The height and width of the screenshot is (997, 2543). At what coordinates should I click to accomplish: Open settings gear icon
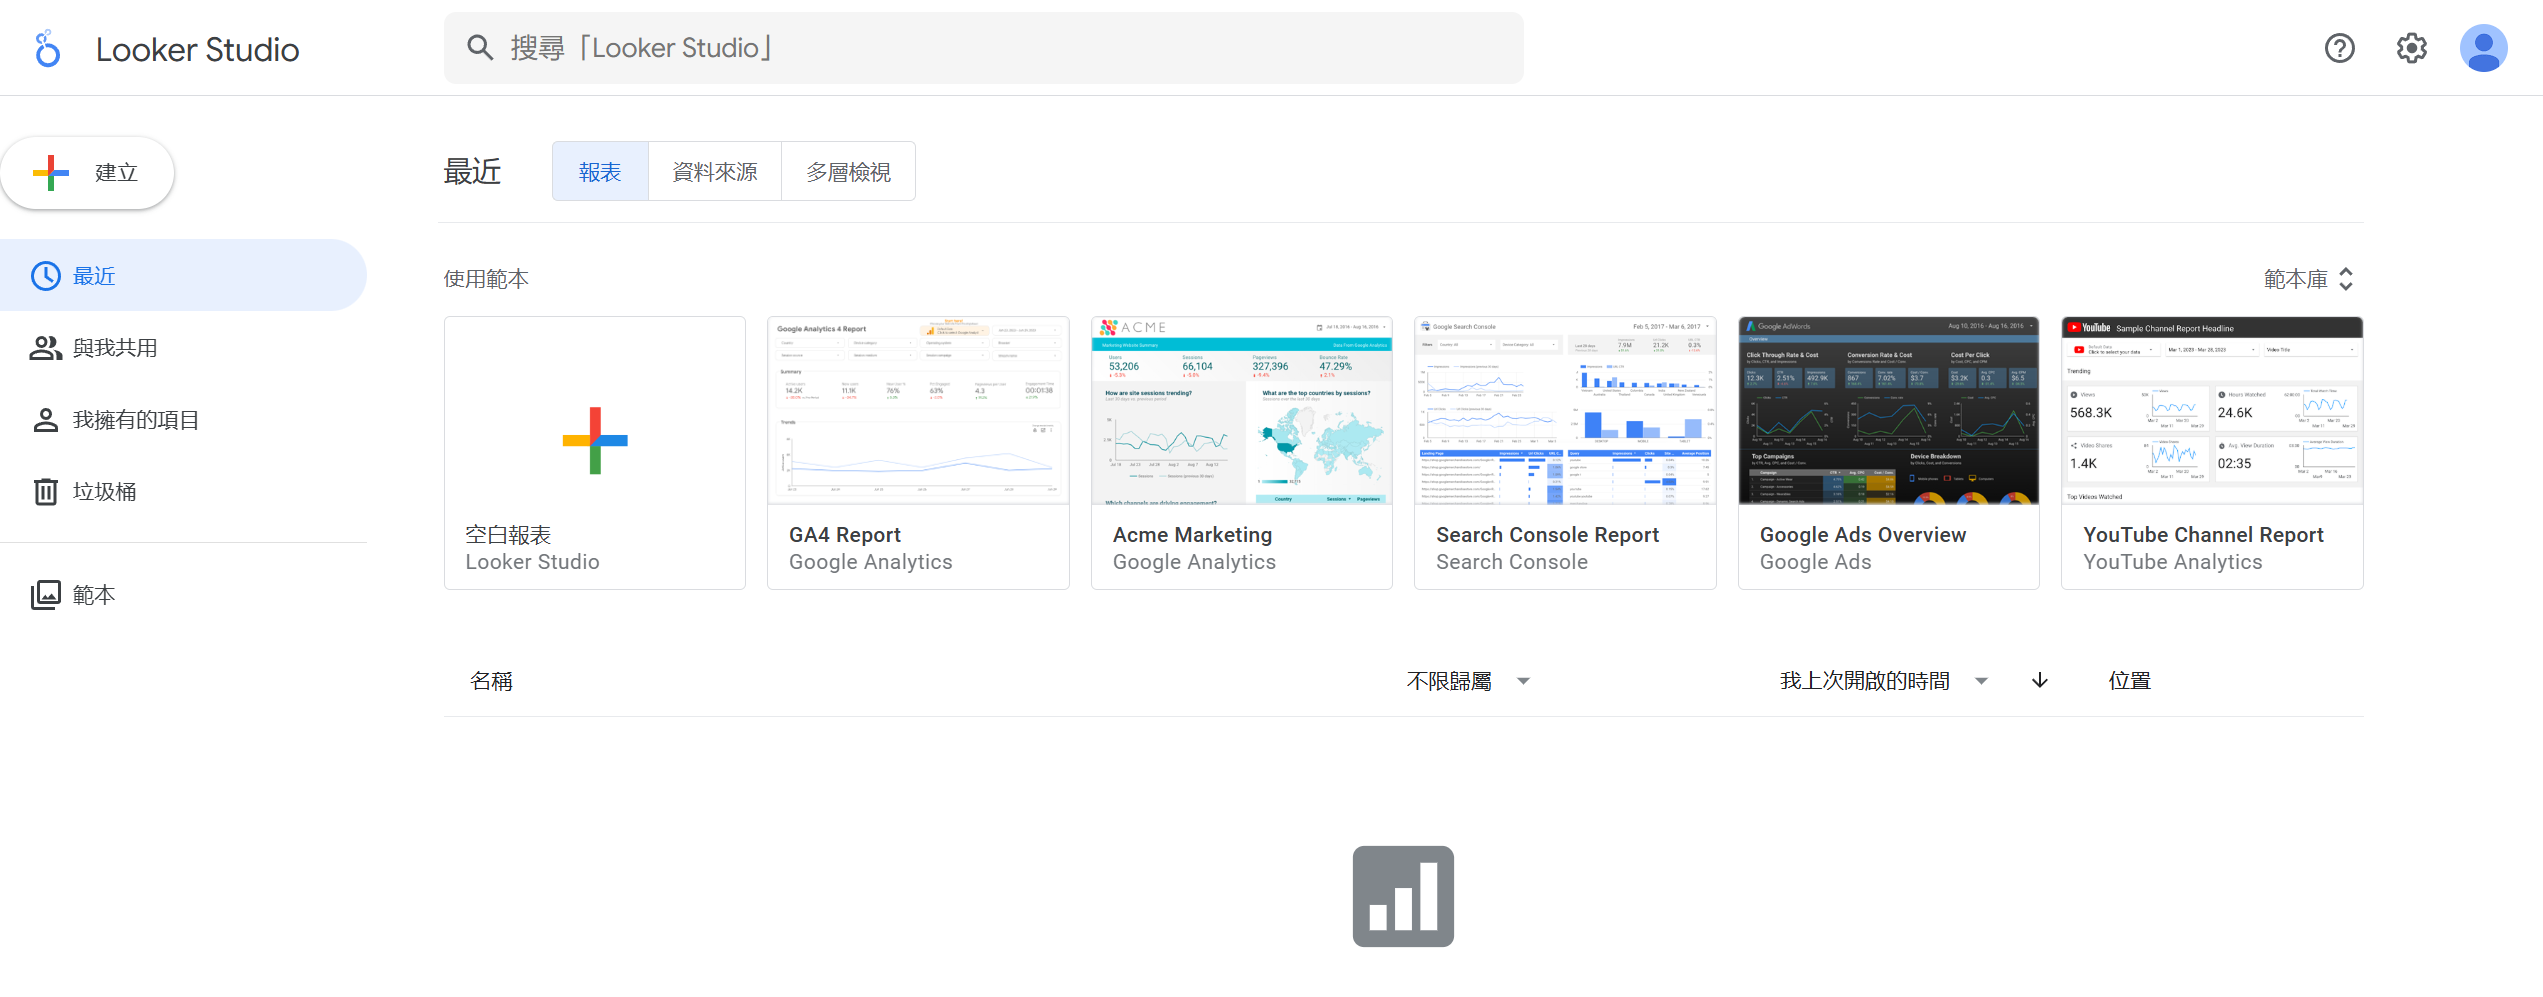coord(2411,48)
